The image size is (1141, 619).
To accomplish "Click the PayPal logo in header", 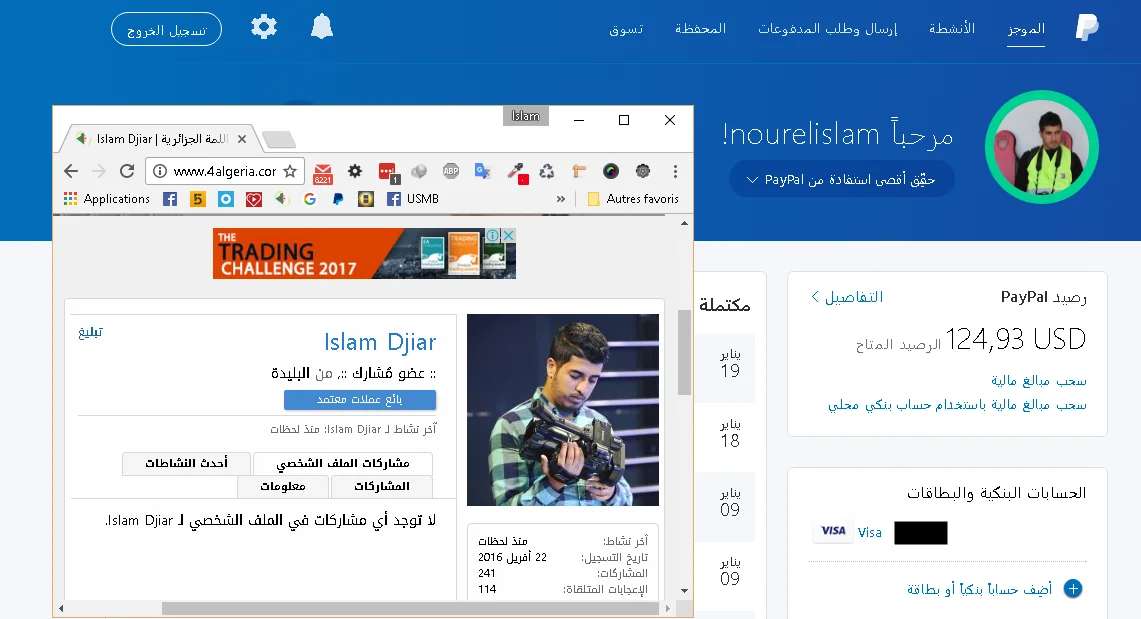I will point(1087,28).
